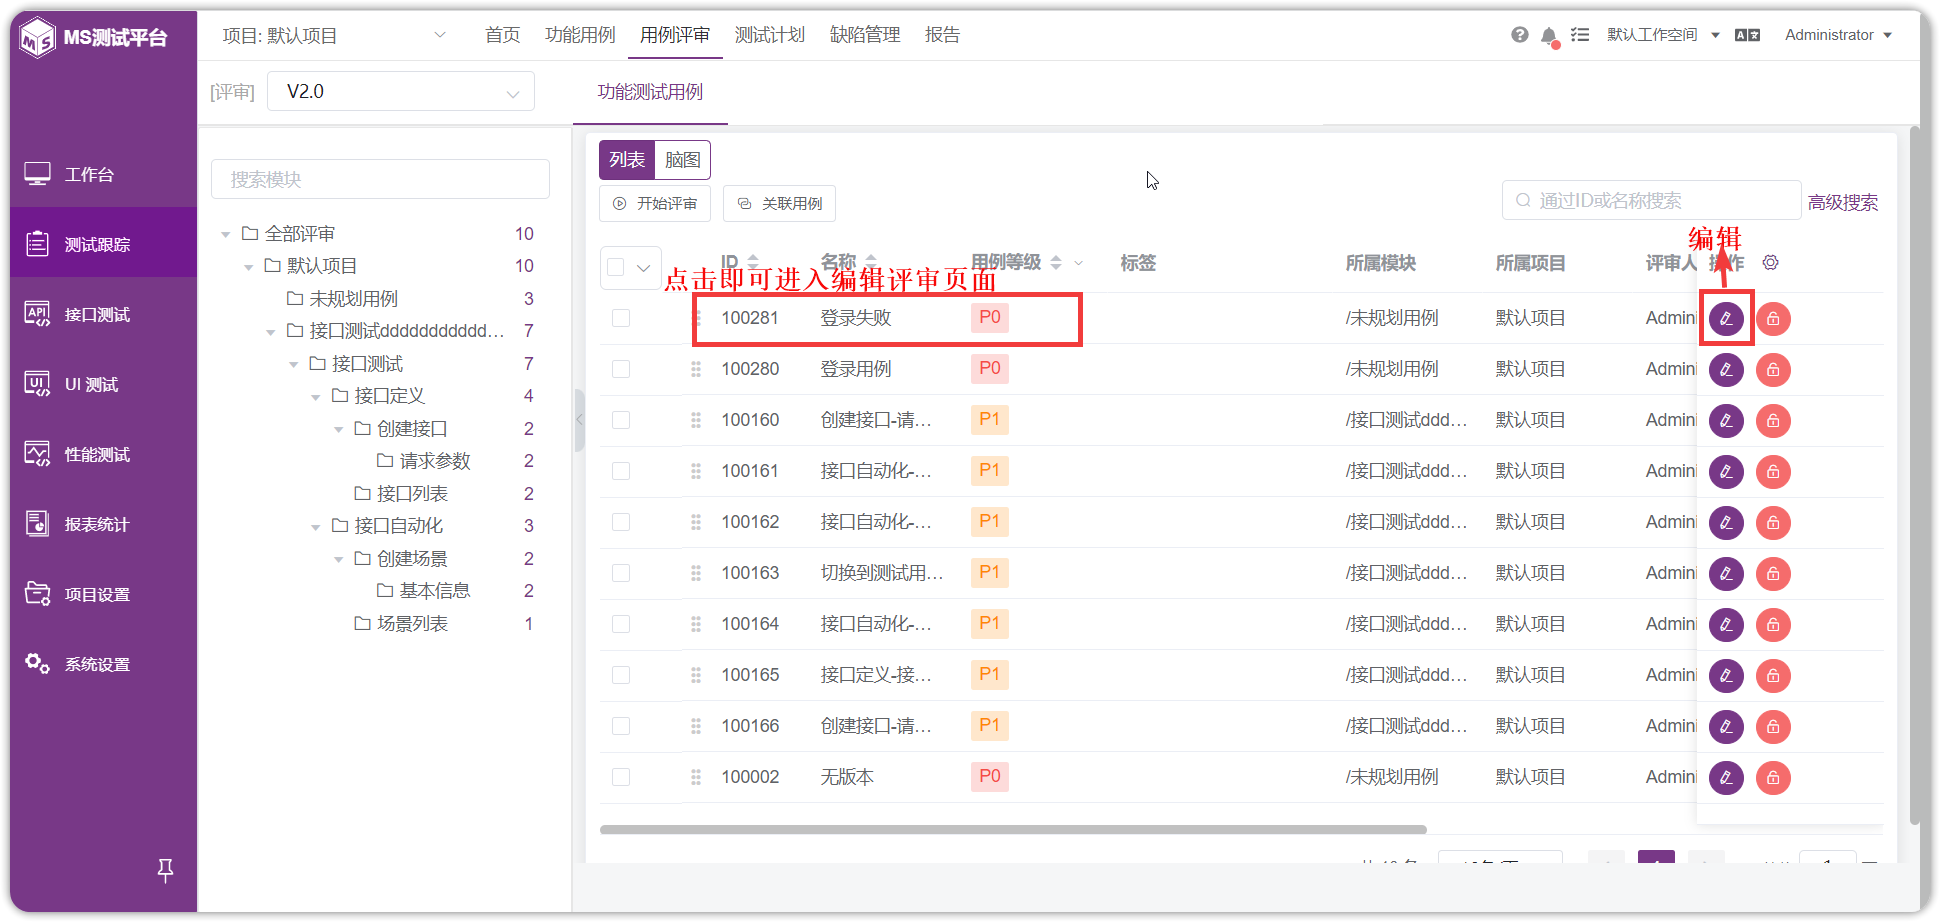Open the 功能用例 menu tab
Image resolution: width=1940 pixels, height=922 pixels.
click(580, 35)
